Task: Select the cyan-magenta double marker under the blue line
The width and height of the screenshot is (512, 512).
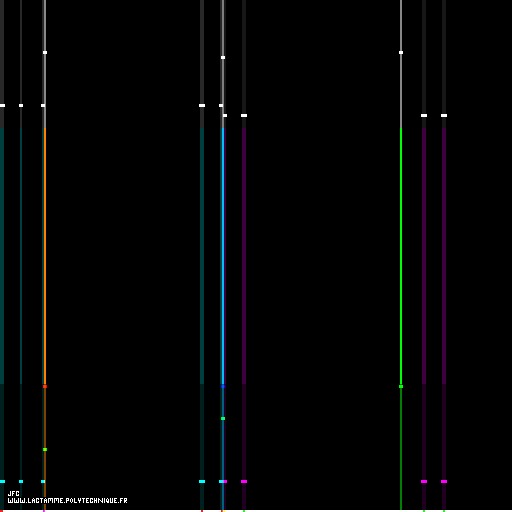Action: 223,482
